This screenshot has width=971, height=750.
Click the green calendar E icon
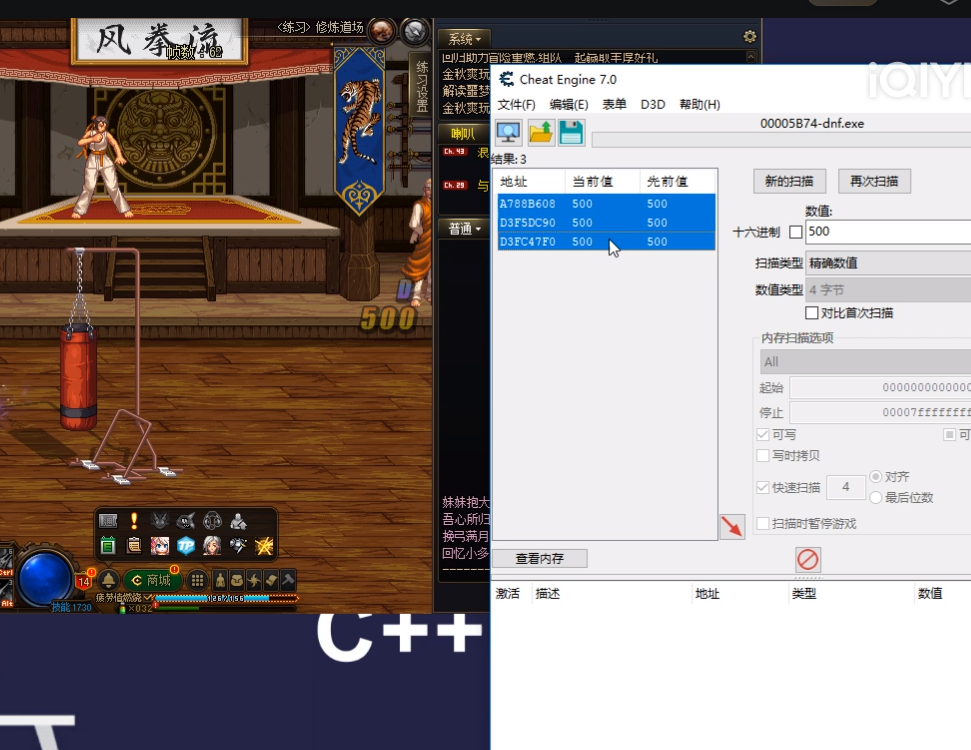[x=108, y=545]
